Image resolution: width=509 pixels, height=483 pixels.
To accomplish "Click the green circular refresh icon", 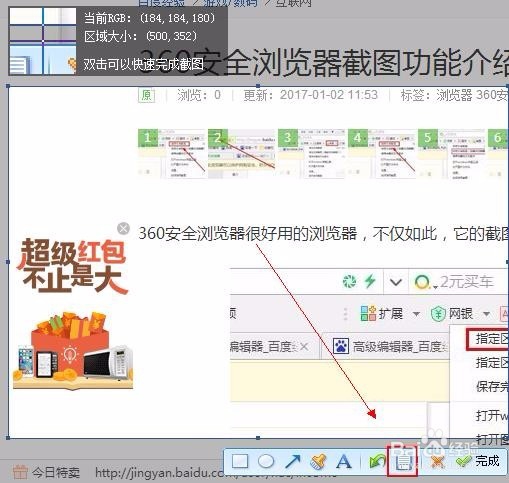I will 349,282.
